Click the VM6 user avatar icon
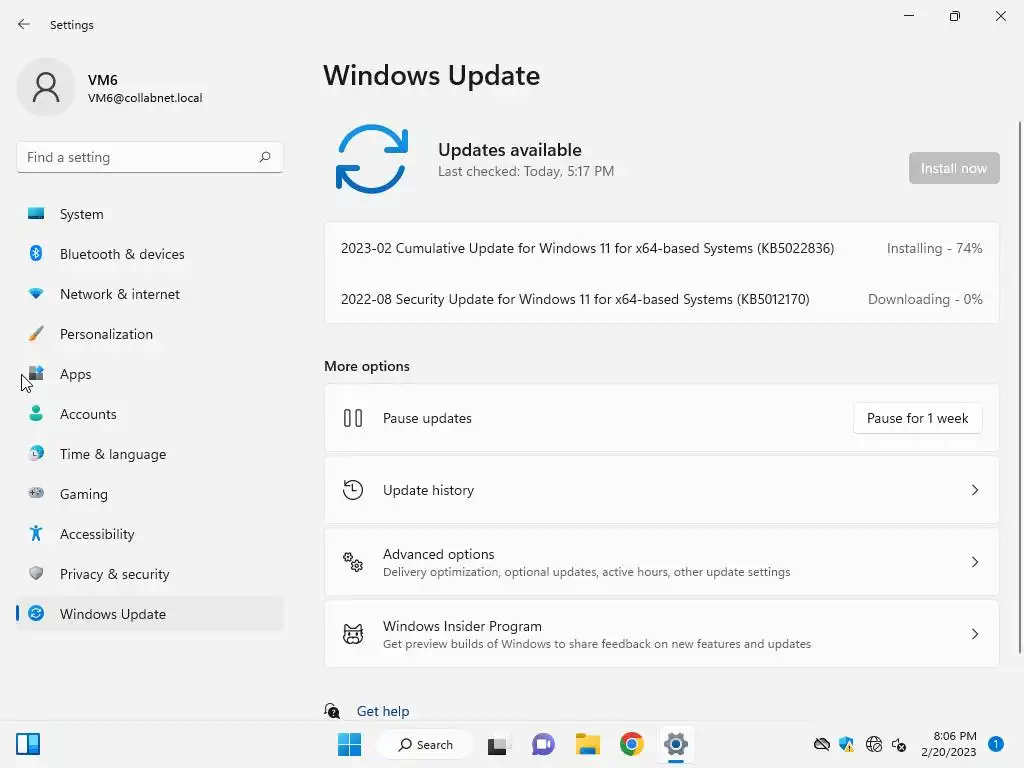The width and height of the screenshot is (1024, 768). (46, 87)
